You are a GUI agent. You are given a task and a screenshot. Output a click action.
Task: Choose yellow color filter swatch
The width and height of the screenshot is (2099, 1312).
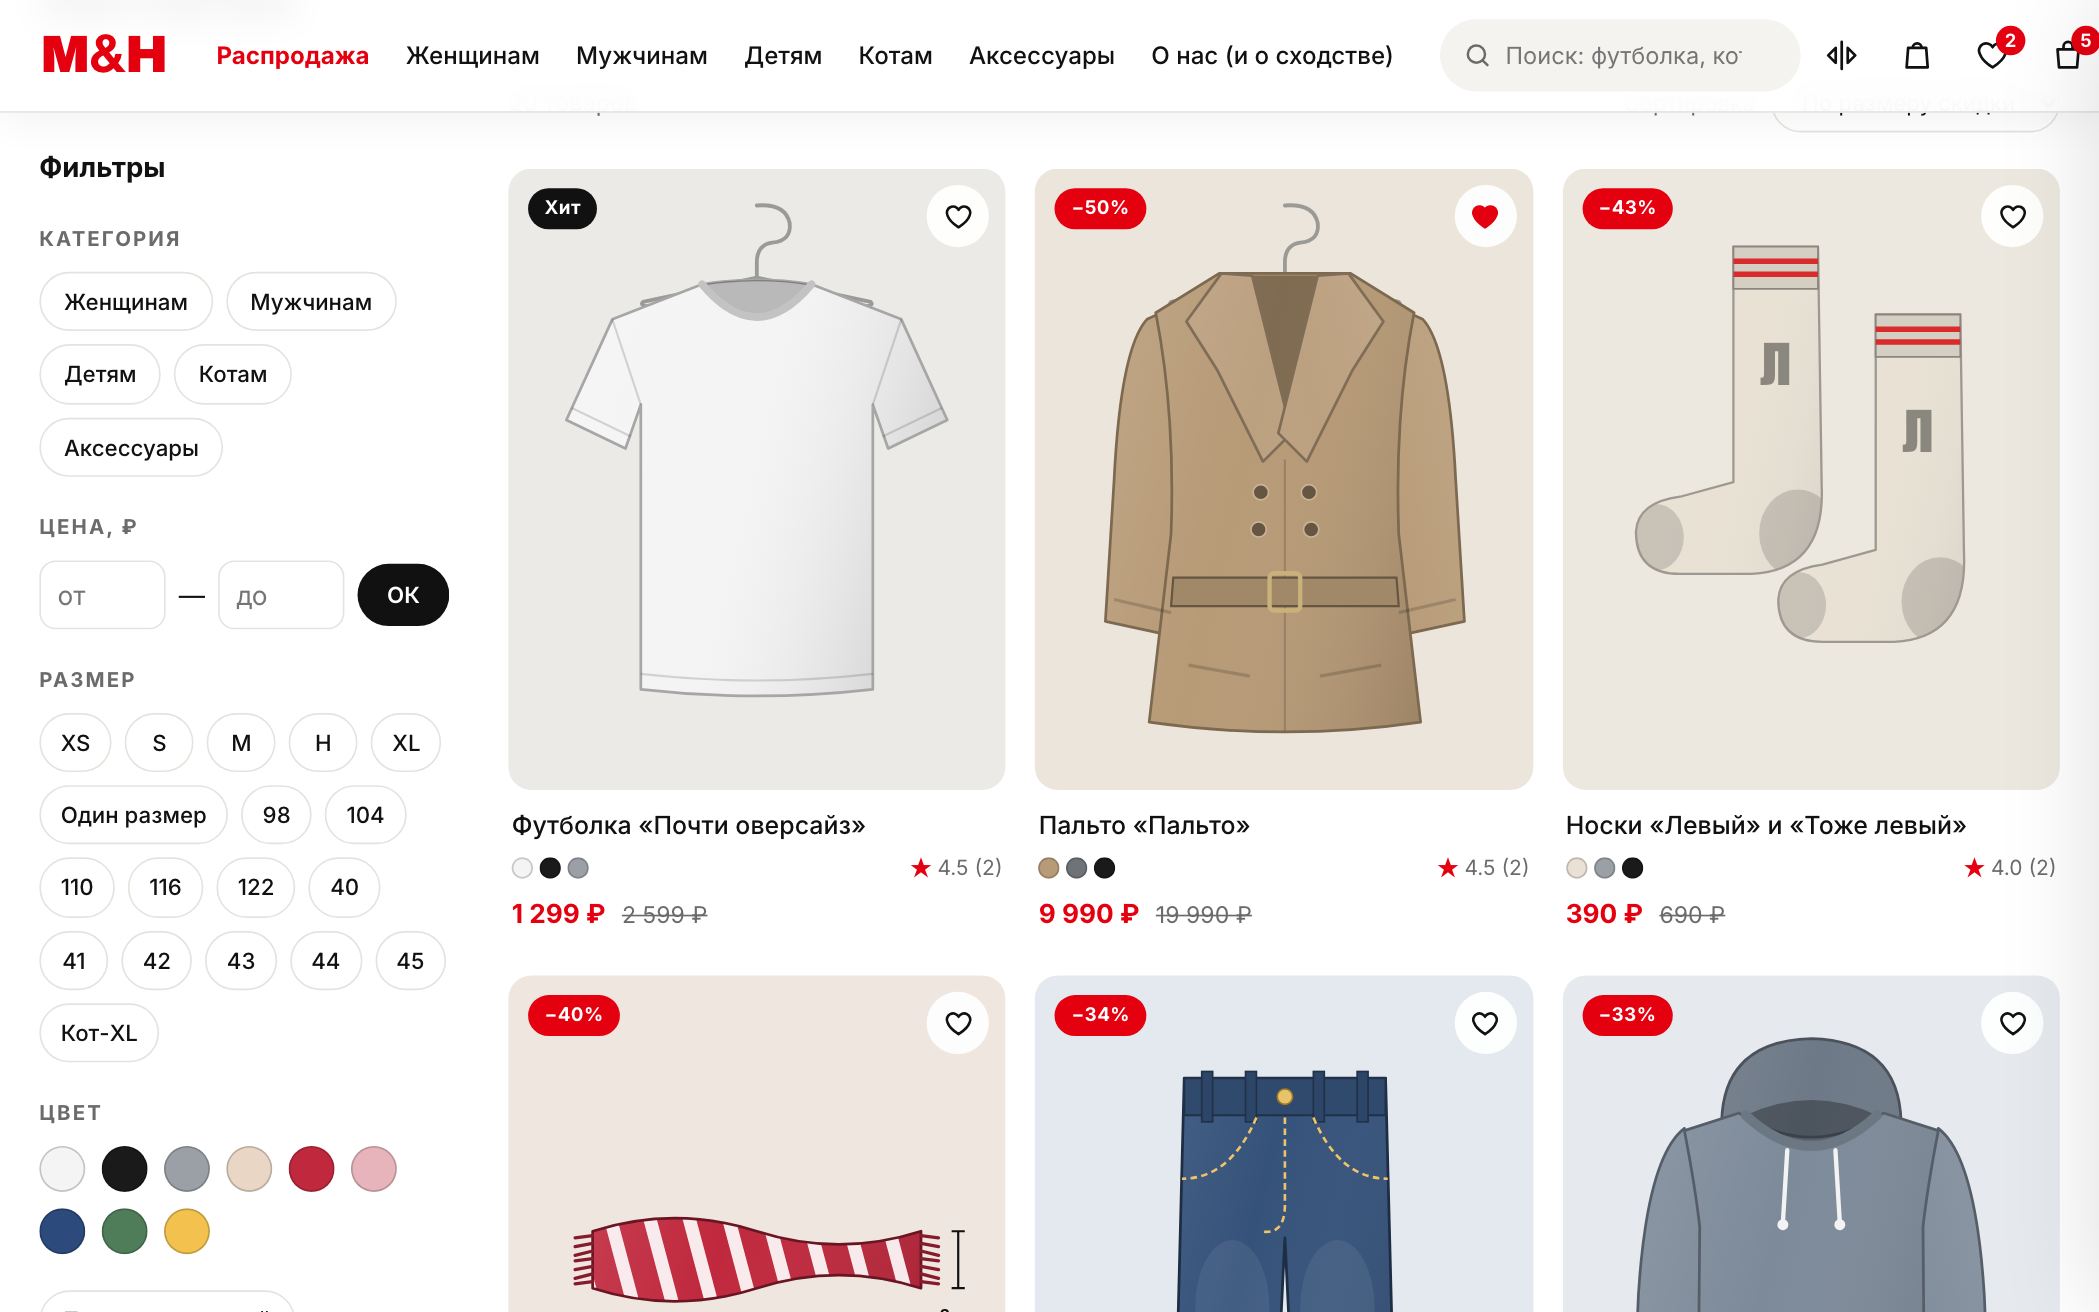187,1231
